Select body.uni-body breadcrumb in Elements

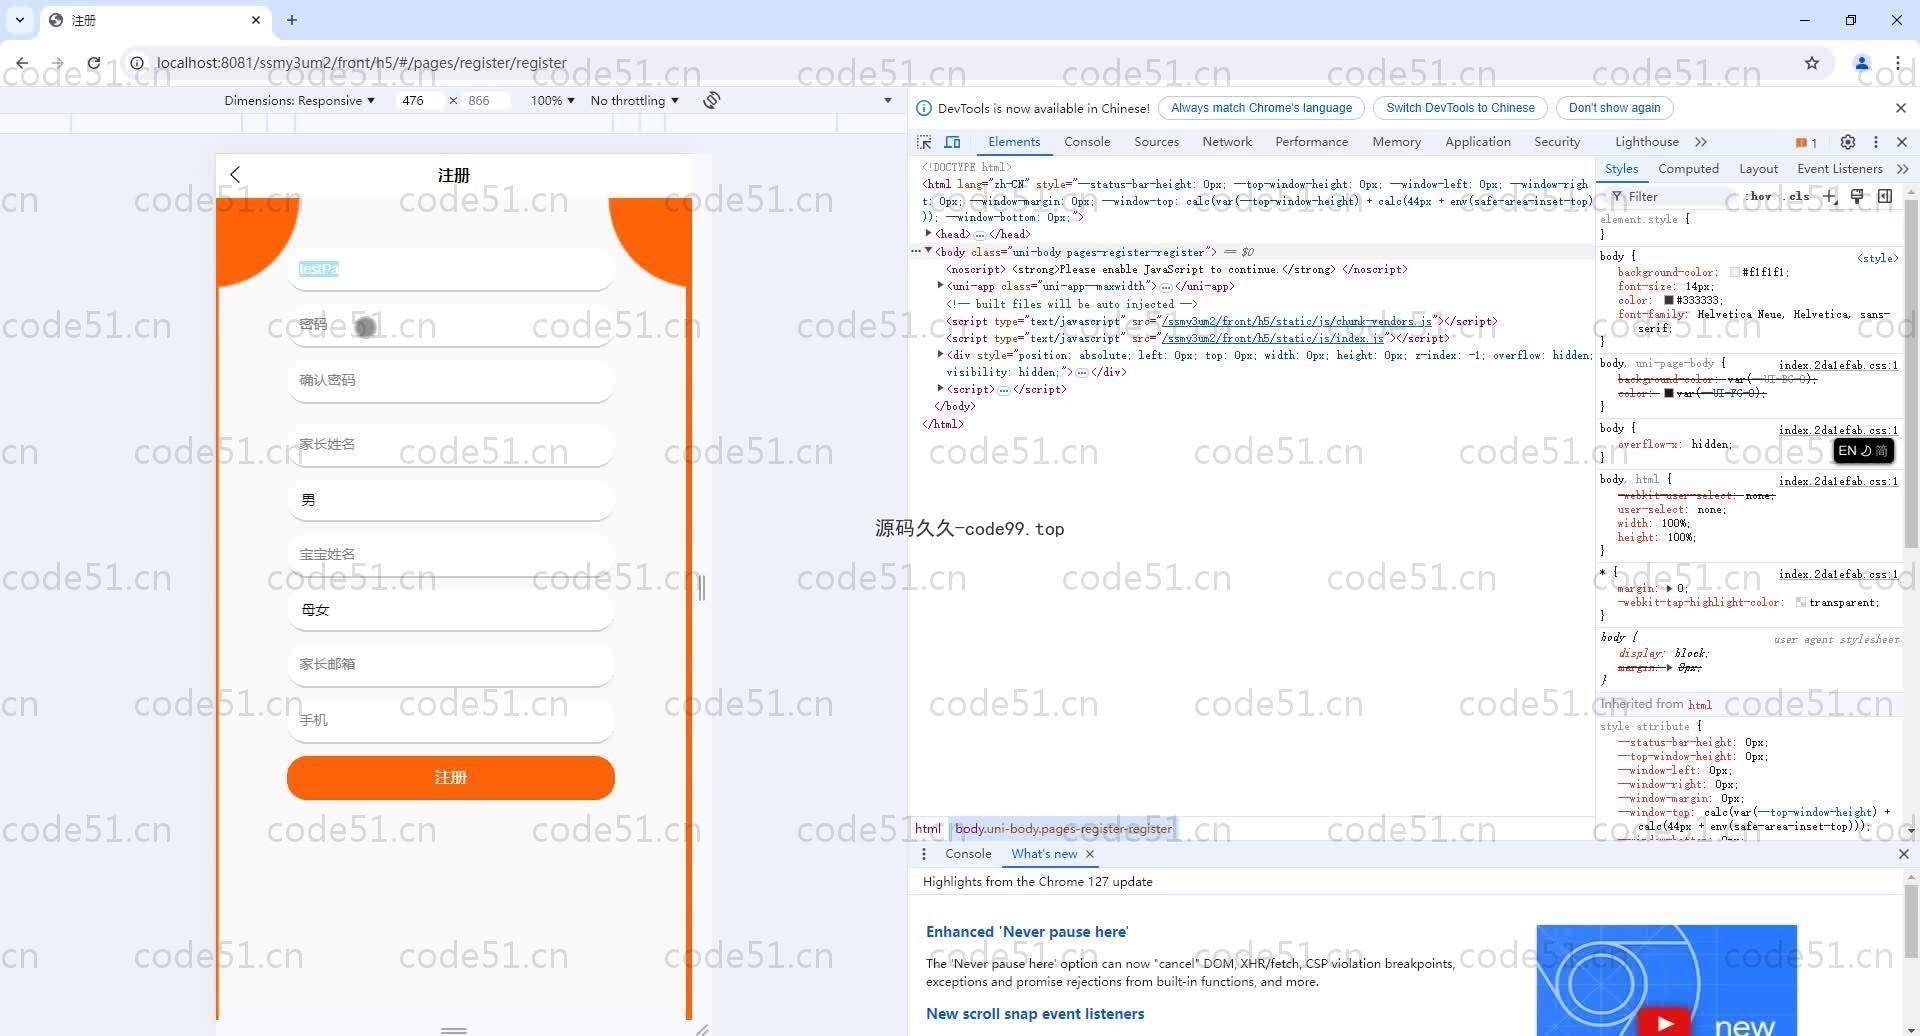(1063, 828)
